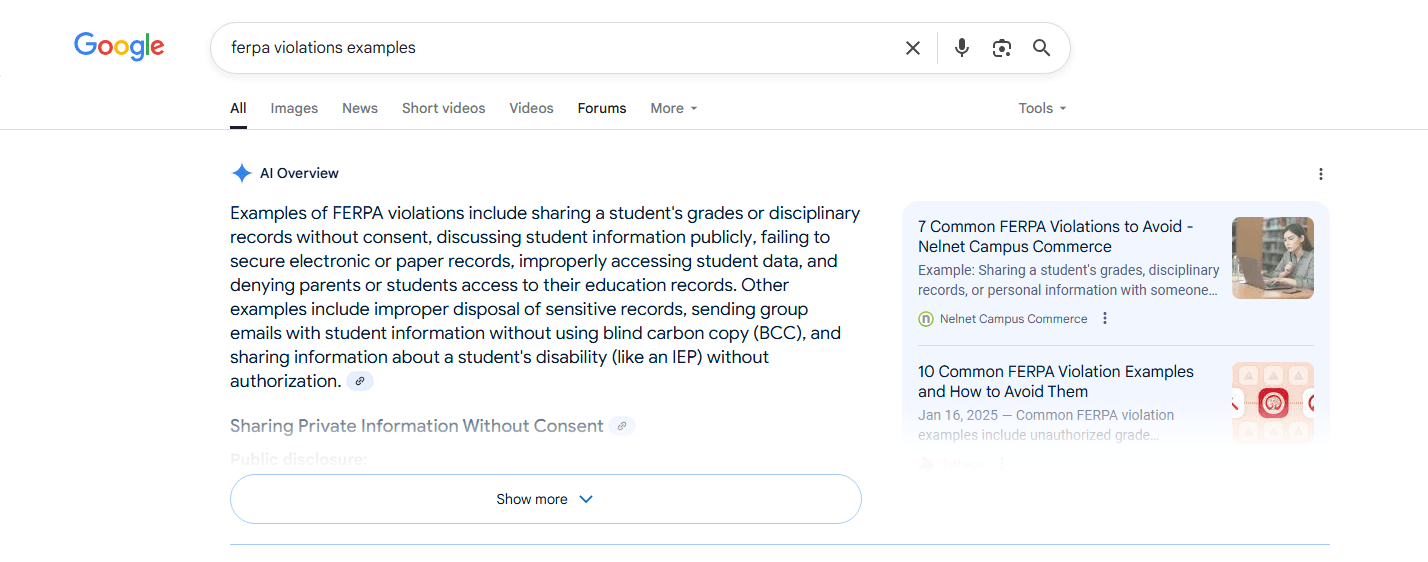Expand AI Overview with Show more
1428x562 pixels.
click(x=545, y=499)
